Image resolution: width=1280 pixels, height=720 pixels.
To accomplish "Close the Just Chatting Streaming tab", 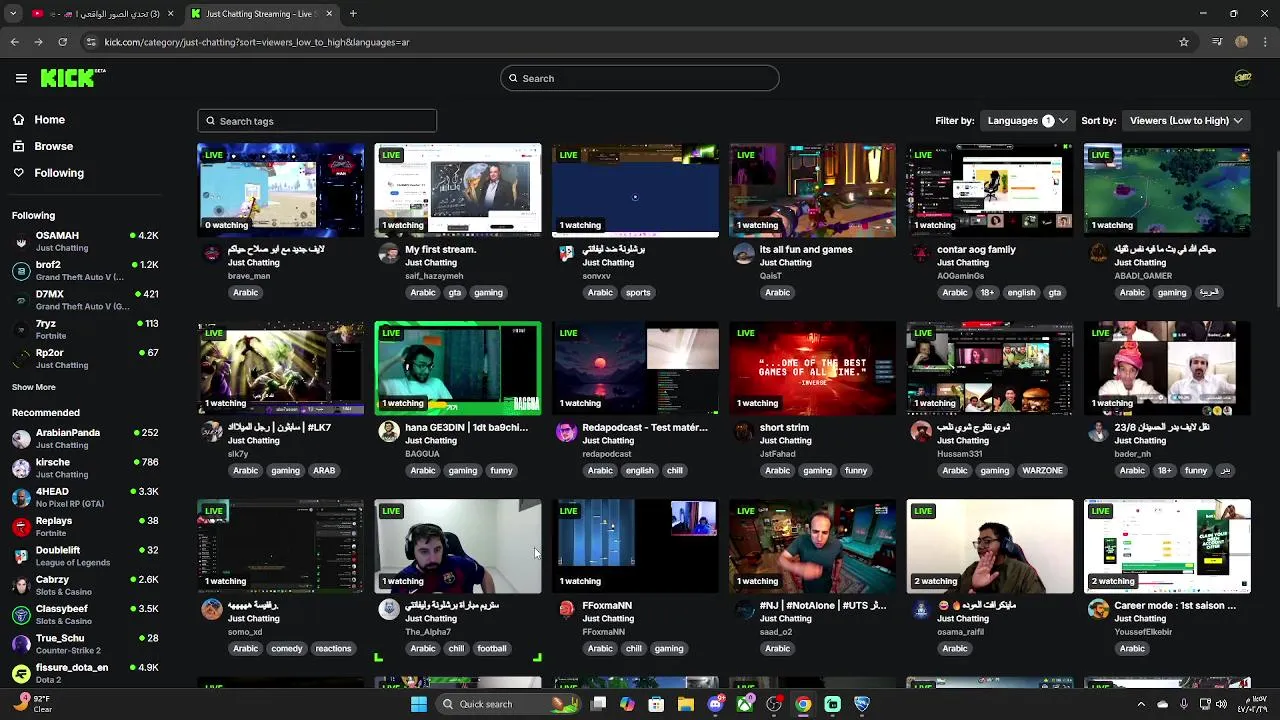I will [329, 14].
